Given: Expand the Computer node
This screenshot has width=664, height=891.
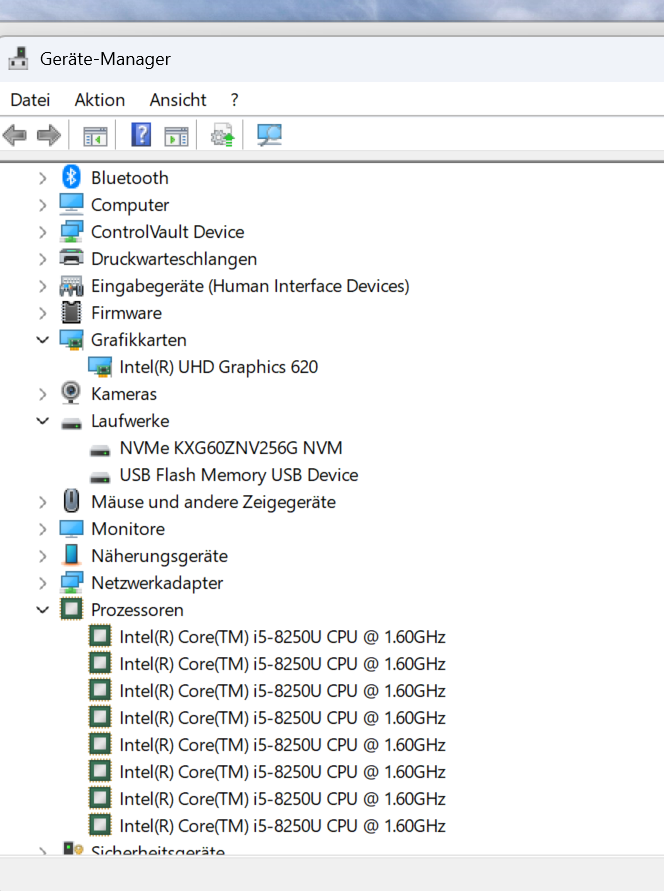Looking at the screenshot, I should (x=43, y=205).
